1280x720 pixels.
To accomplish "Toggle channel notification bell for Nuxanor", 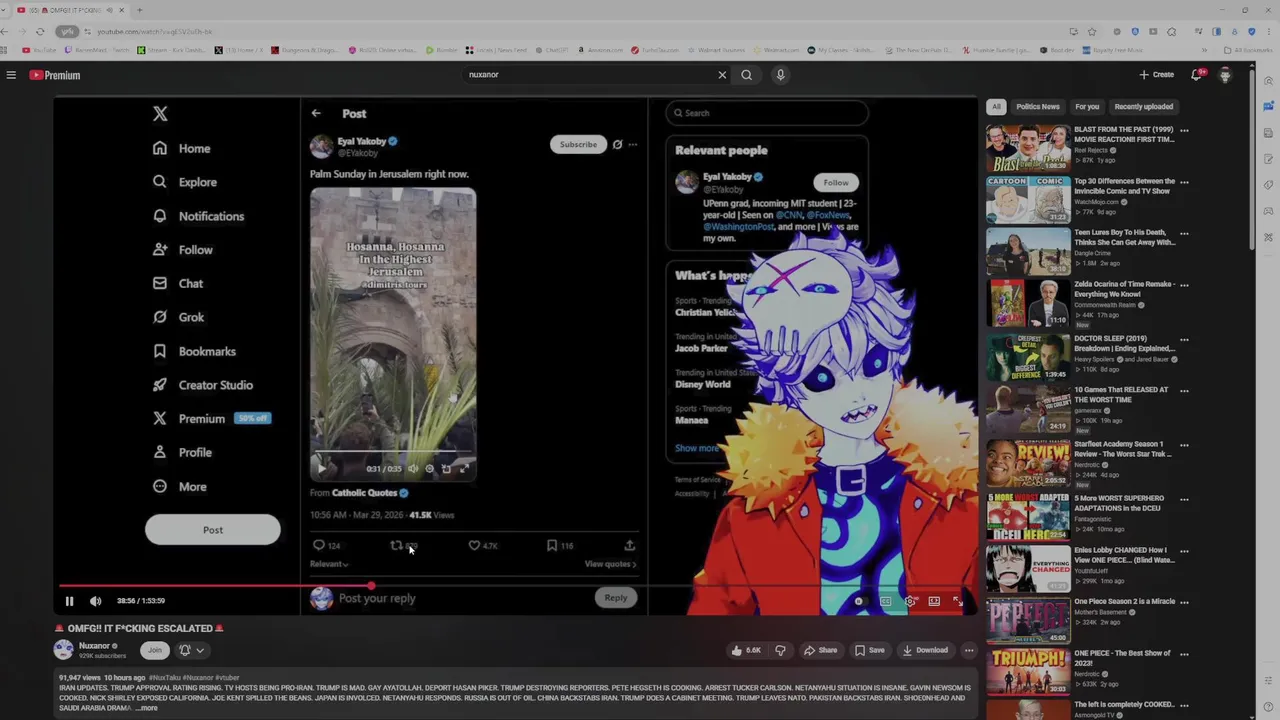I will [x=185, y=650].
